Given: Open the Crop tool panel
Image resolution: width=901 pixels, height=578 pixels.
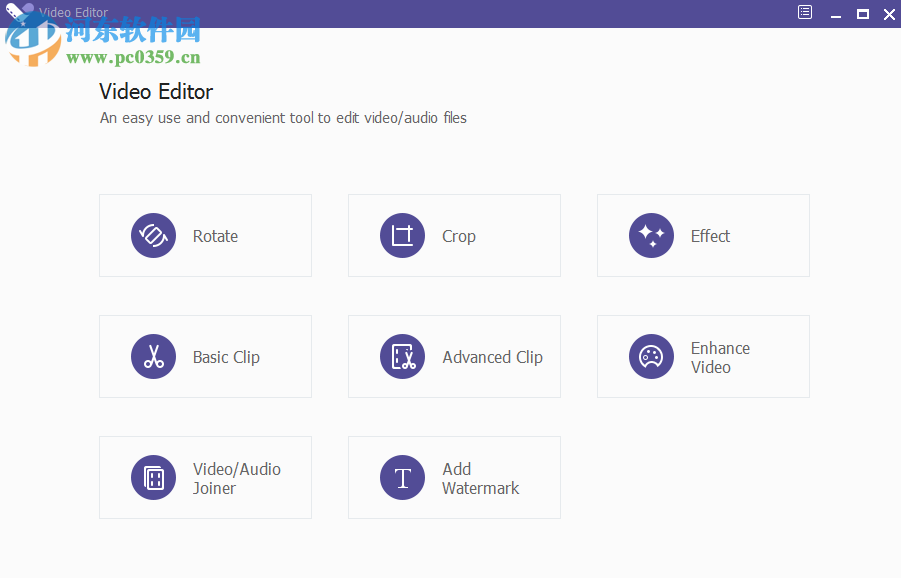Looking at the screenshot, I should click(454, 235).
